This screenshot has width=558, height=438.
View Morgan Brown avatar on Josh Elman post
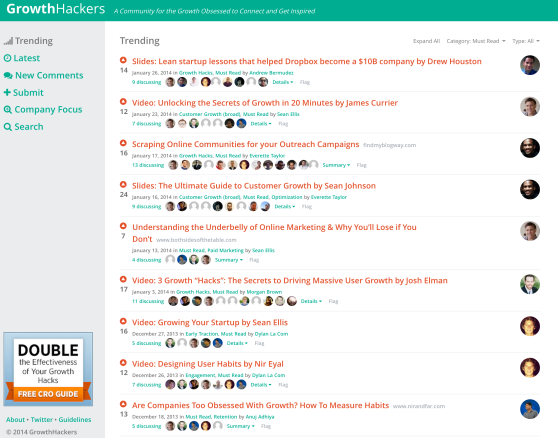click(530, 284)
